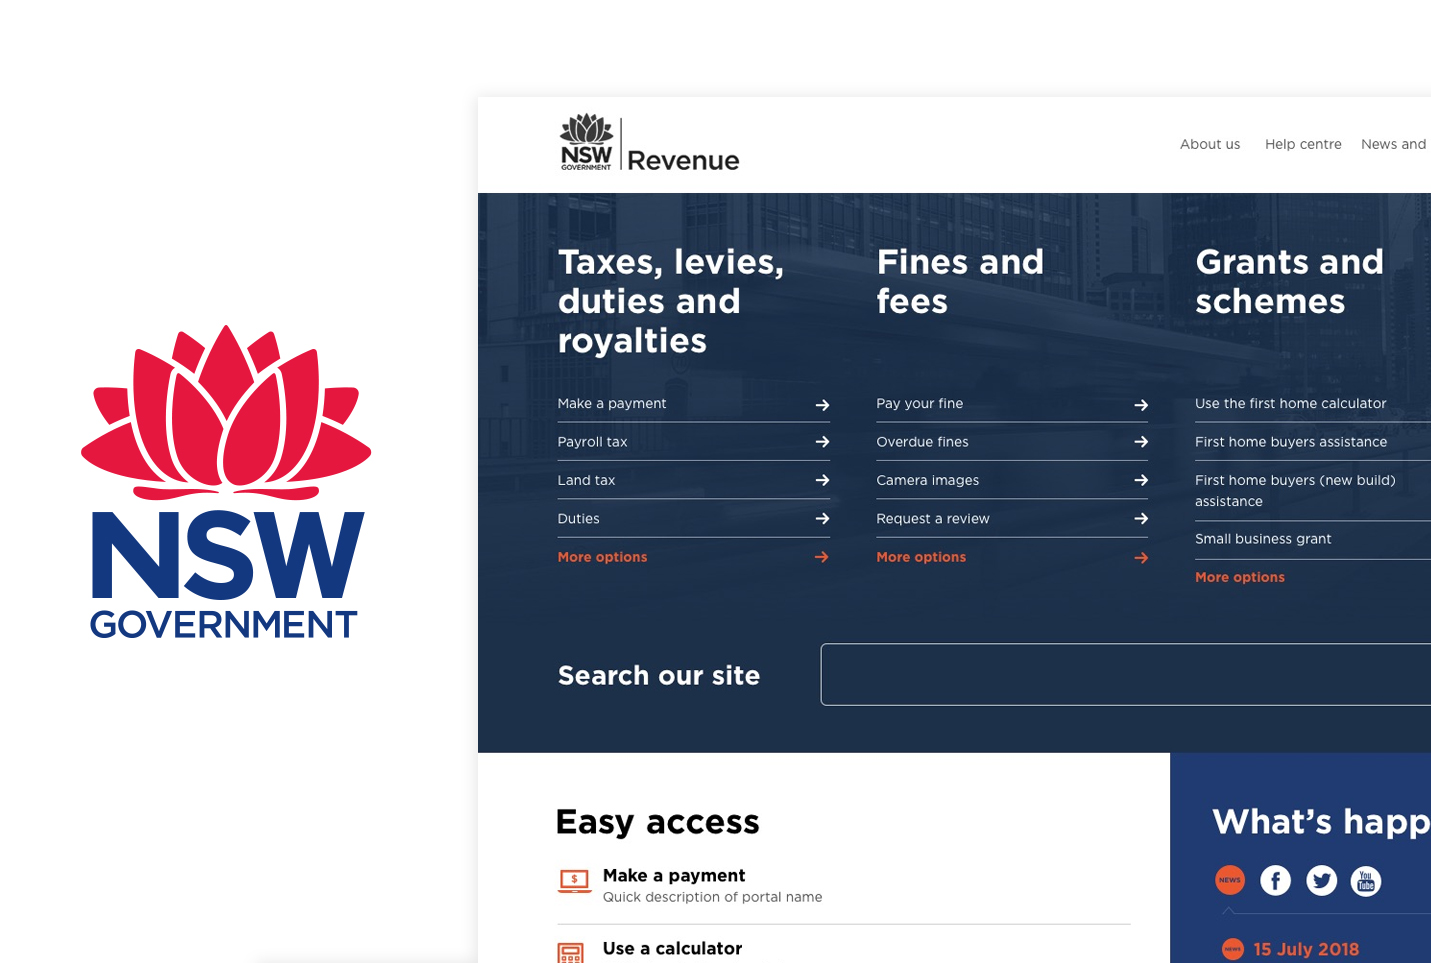Click the Pay your fine arrow icon
This screenshot has width=1431, height=963.
(1141, 405)
